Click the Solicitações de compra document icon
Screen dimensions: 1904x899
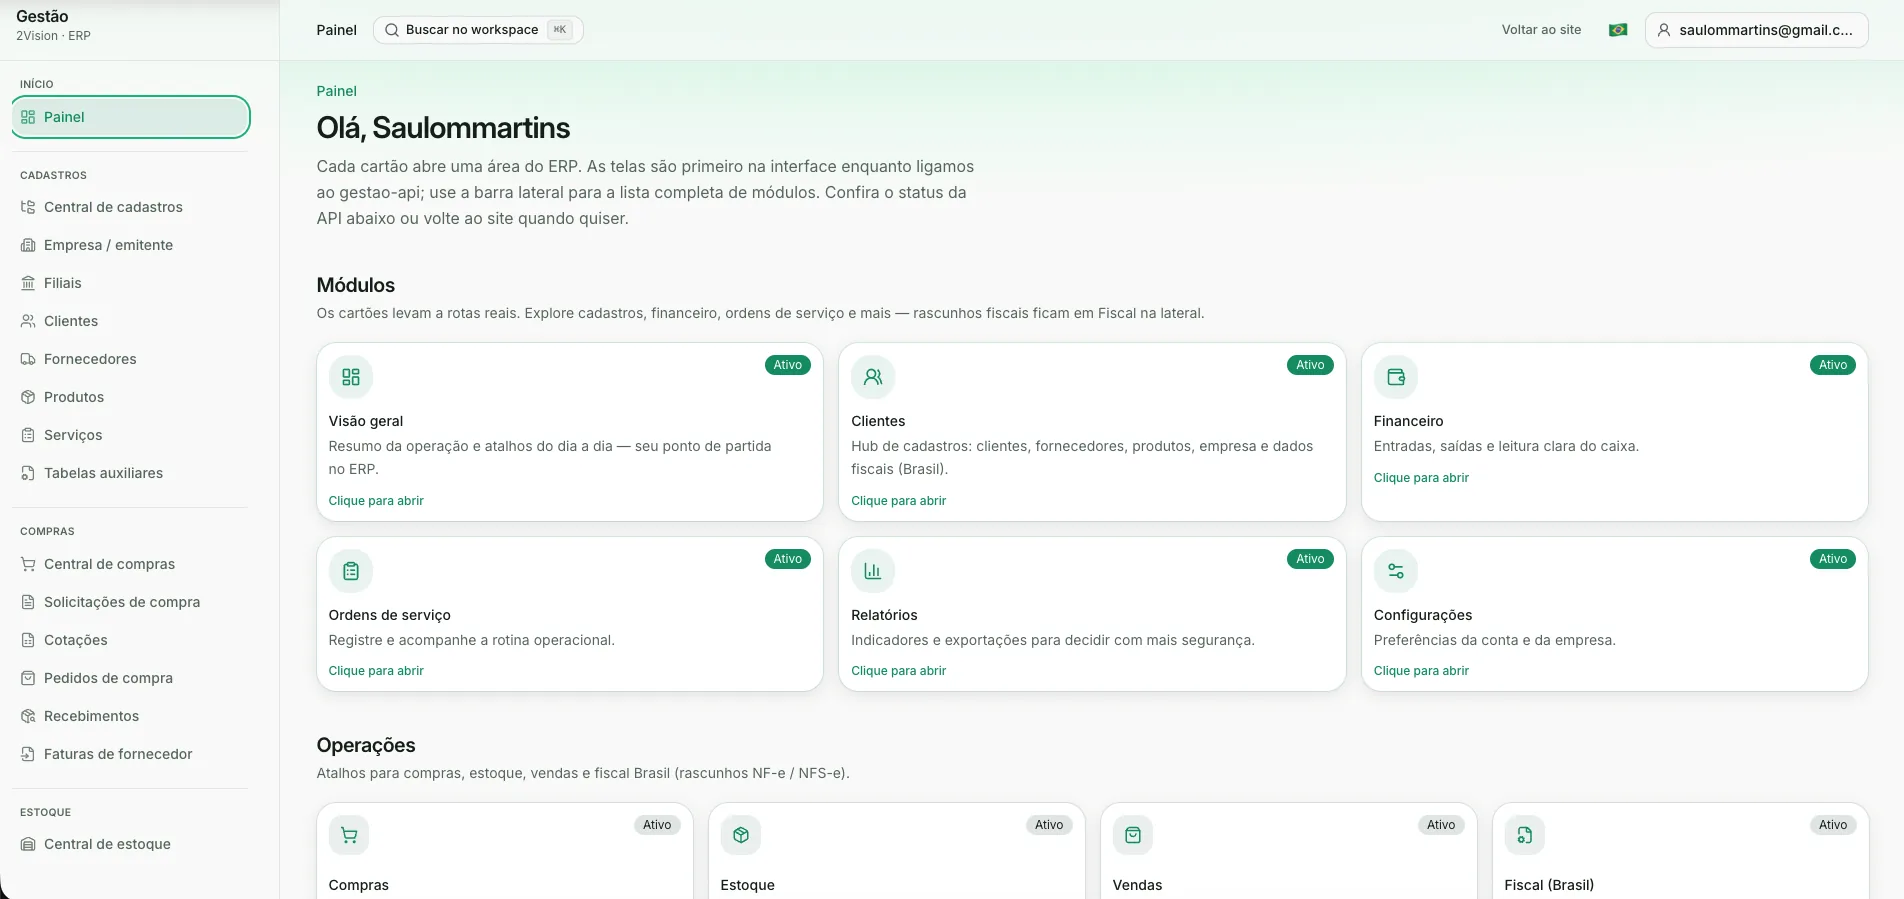pyautogui.click(x=28, y=602)
